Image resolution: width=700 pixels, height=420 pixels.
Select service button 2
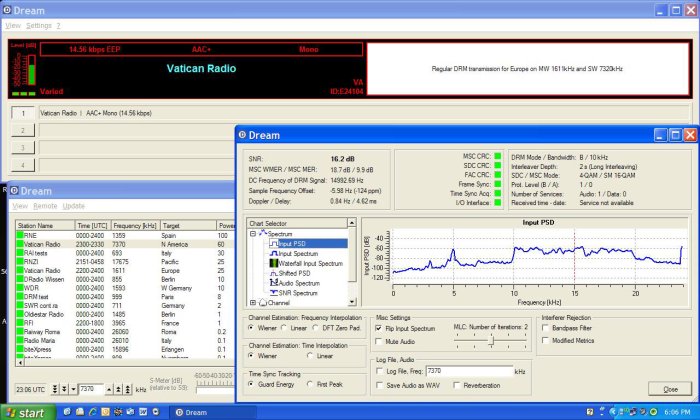tap(23, 130)
